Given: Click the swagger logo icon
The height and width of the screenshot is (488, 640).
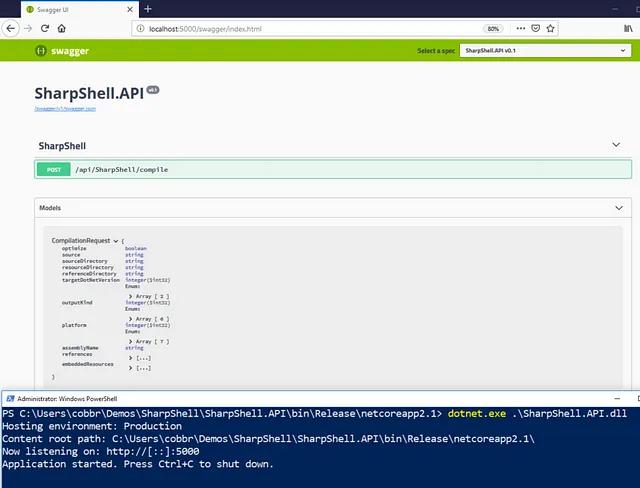Looking at the screenshot, I should [40, 51].
